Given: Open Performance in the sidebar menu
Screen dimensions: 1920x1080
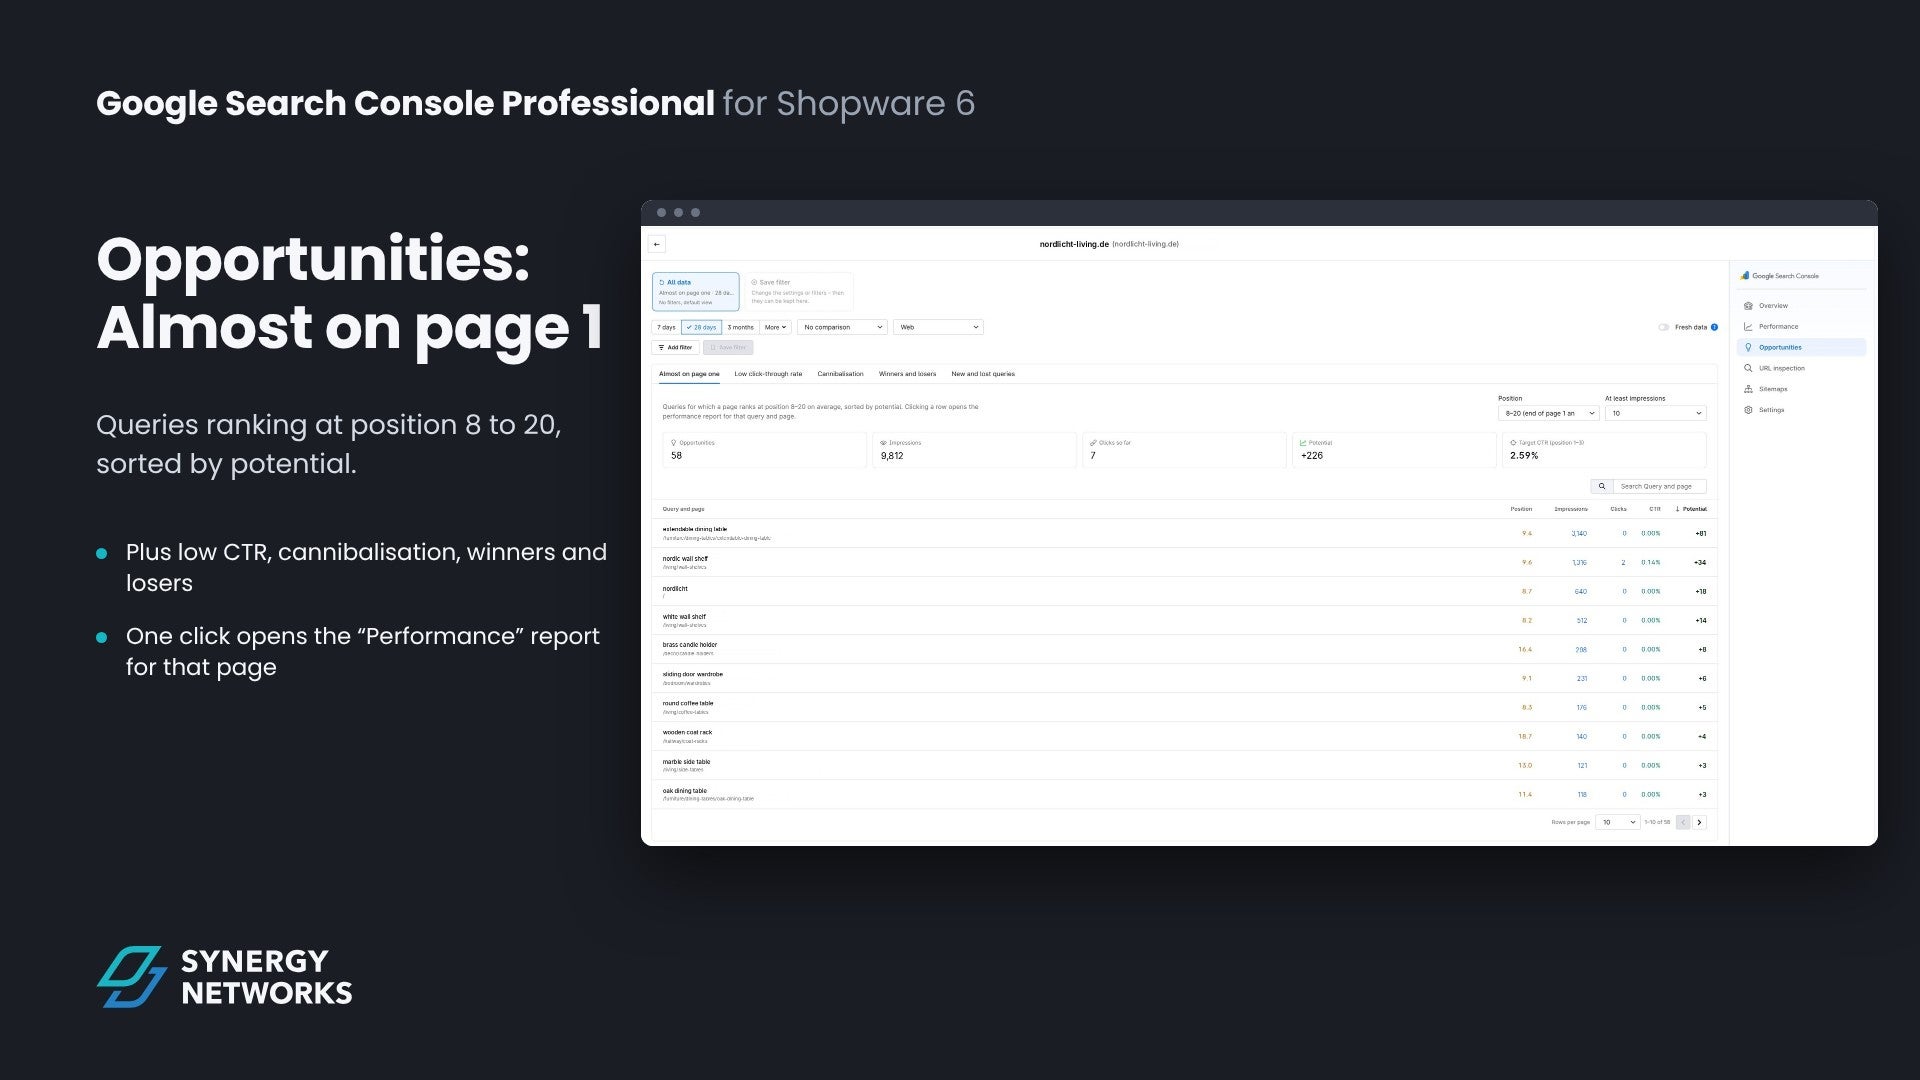Looking at the screenshot, I should [x=1801, y=327].
